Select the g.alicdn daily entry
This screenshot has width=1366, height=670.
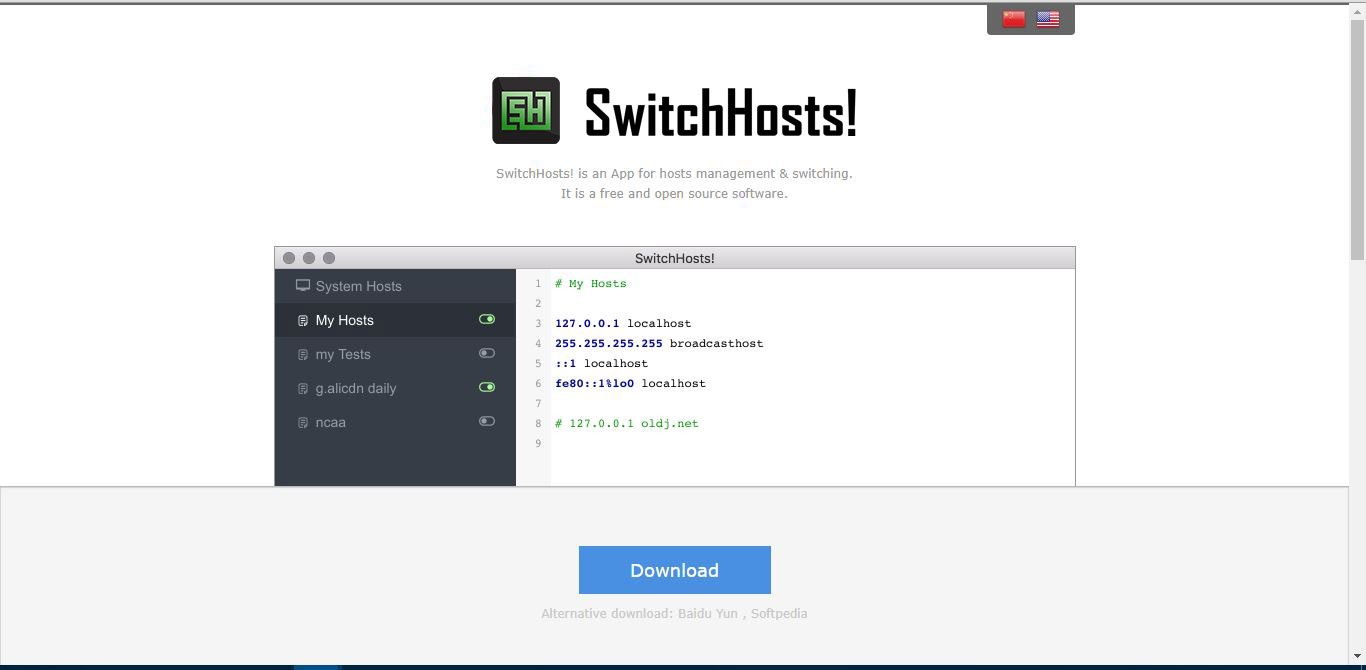[395, 388]
